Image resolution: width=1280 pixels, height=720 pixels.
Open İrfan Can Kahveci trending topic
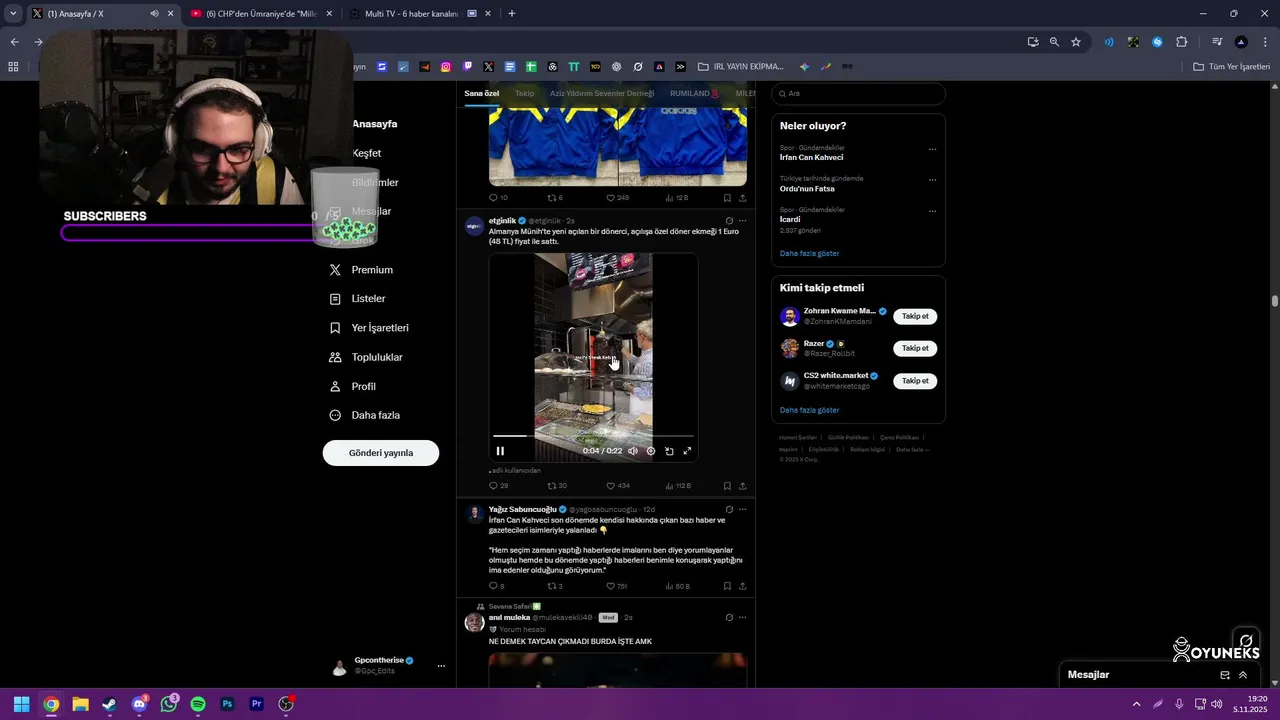pos(812,157)
